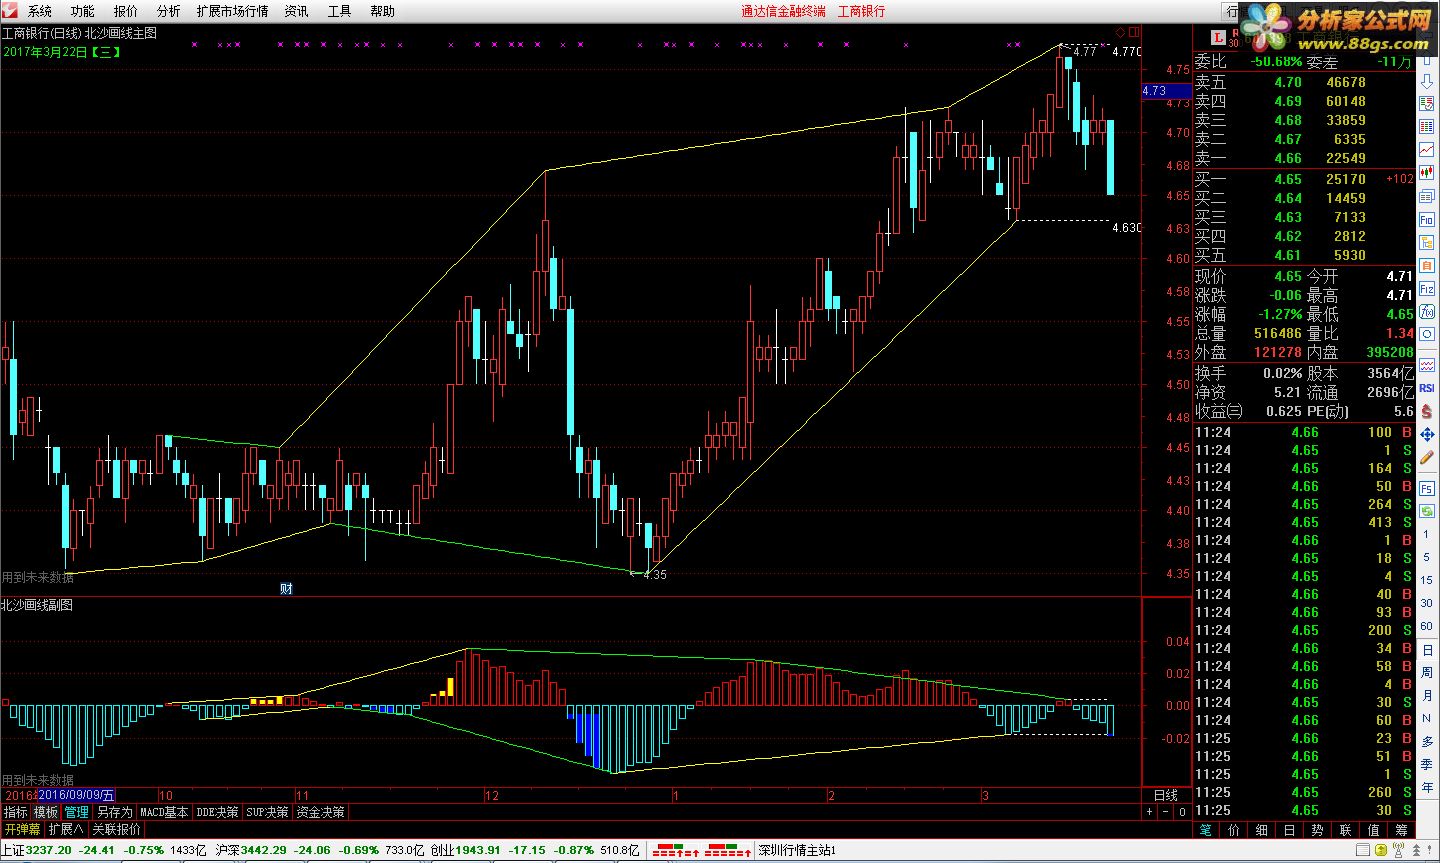Open the 日线 period selector below chart
The image size is (1440, 863).
pyautogui.click(x=1166, y=795)
